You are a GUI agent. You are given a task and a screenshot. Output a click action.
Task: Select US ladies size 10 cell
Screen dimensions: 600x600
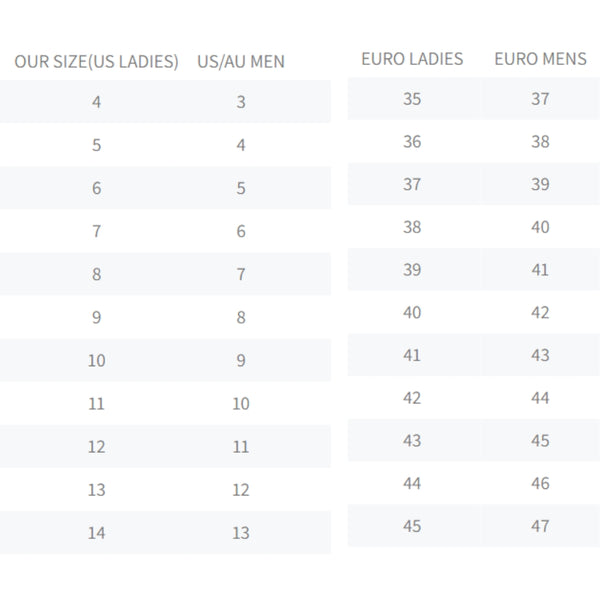tap(96, 360)
